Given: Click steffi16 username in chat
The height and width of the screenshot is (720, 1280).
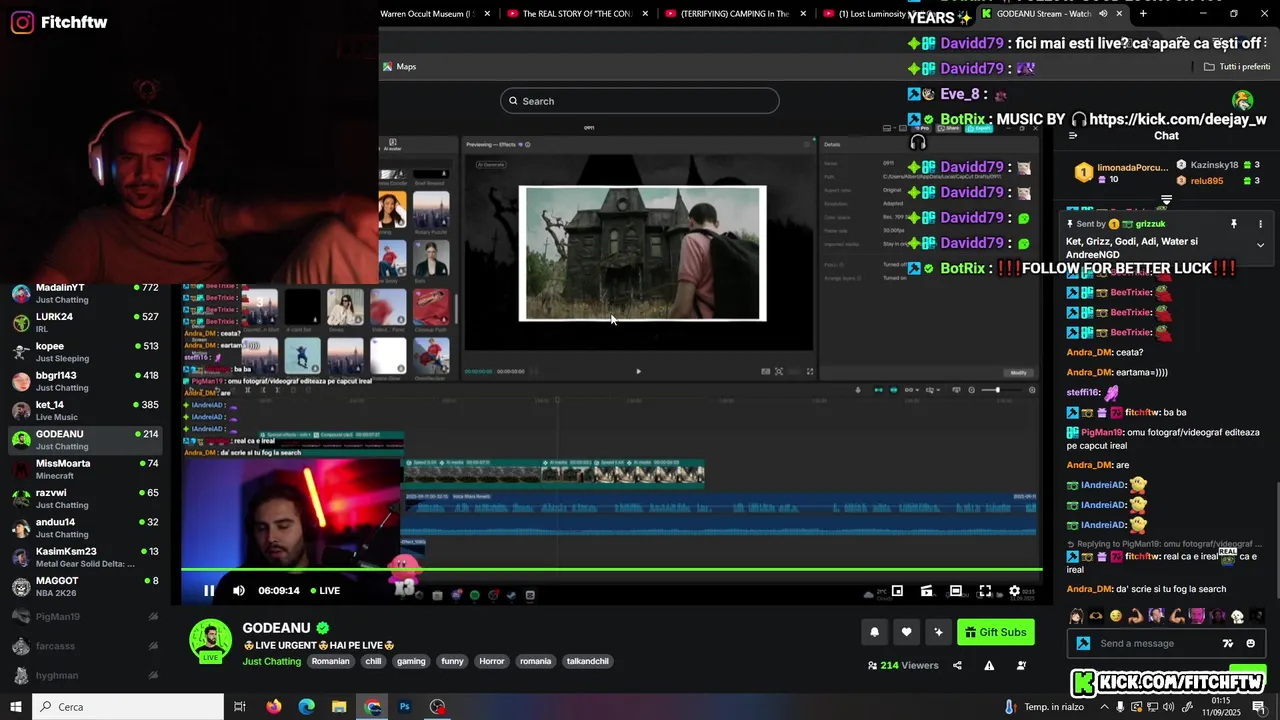Looking at the screenshot, I should (1083, 393).
